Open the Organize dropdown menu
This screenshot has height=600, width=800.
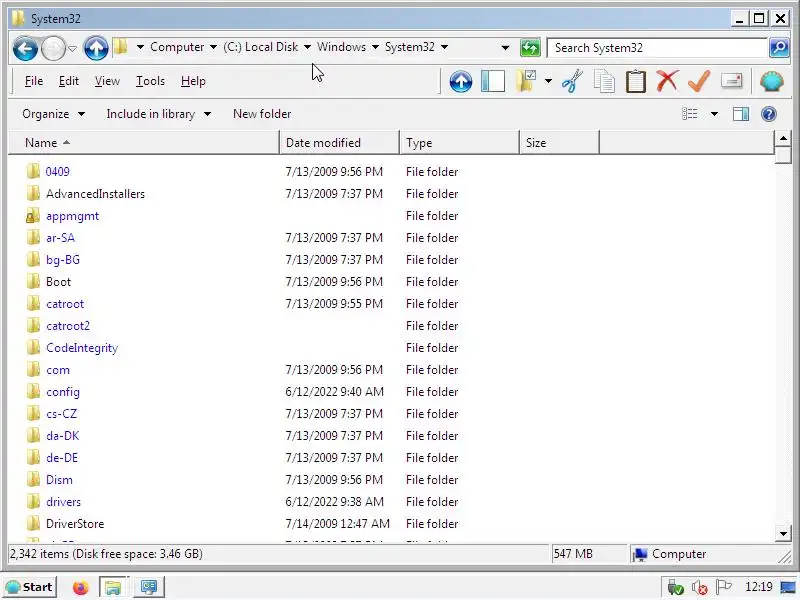[x=54, y=114]
